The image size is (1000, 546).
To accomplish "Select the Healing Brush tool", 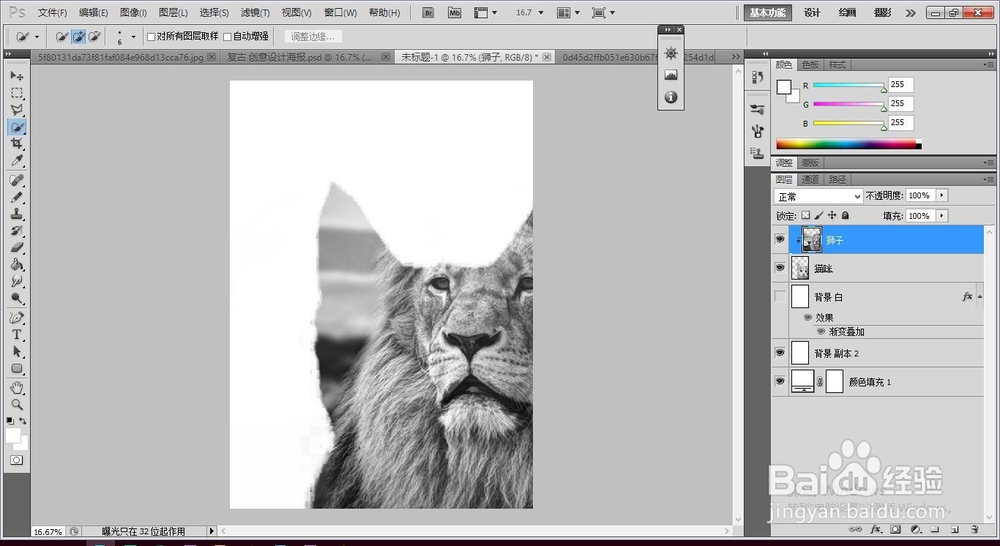I will point(17,181).
